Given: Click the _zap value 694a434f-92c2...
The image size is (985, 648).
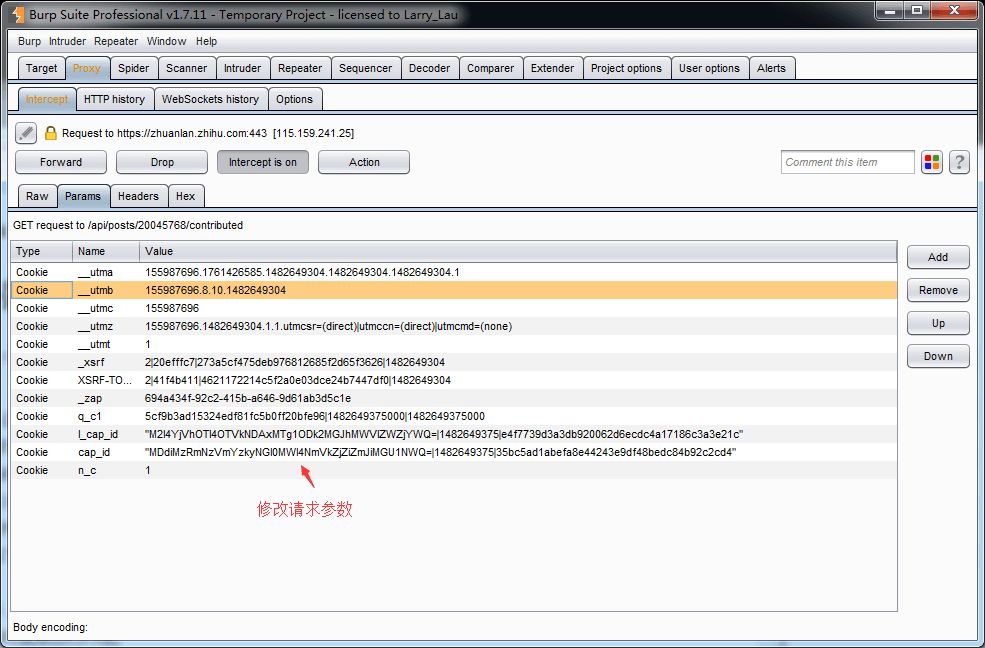Looking at the screenshot, I should point(248,398).
